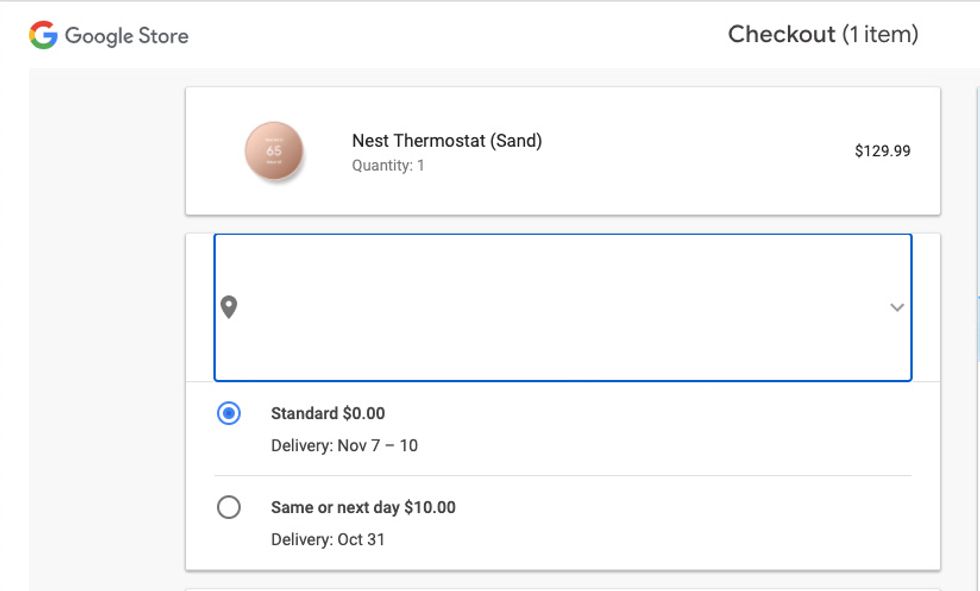
Task: Click the selected Standard shipping radio icon
Action: (x=230, y=412)
